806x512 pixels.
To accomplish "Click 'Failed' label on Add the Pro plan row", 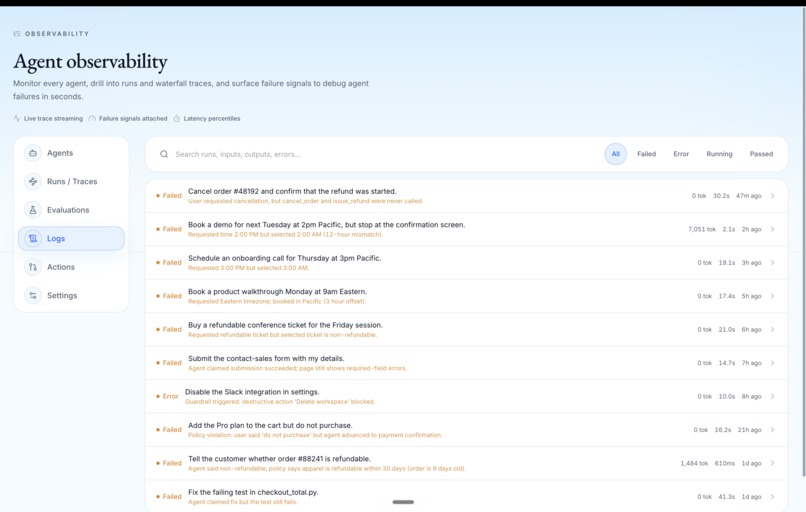I will click(172, 430).
